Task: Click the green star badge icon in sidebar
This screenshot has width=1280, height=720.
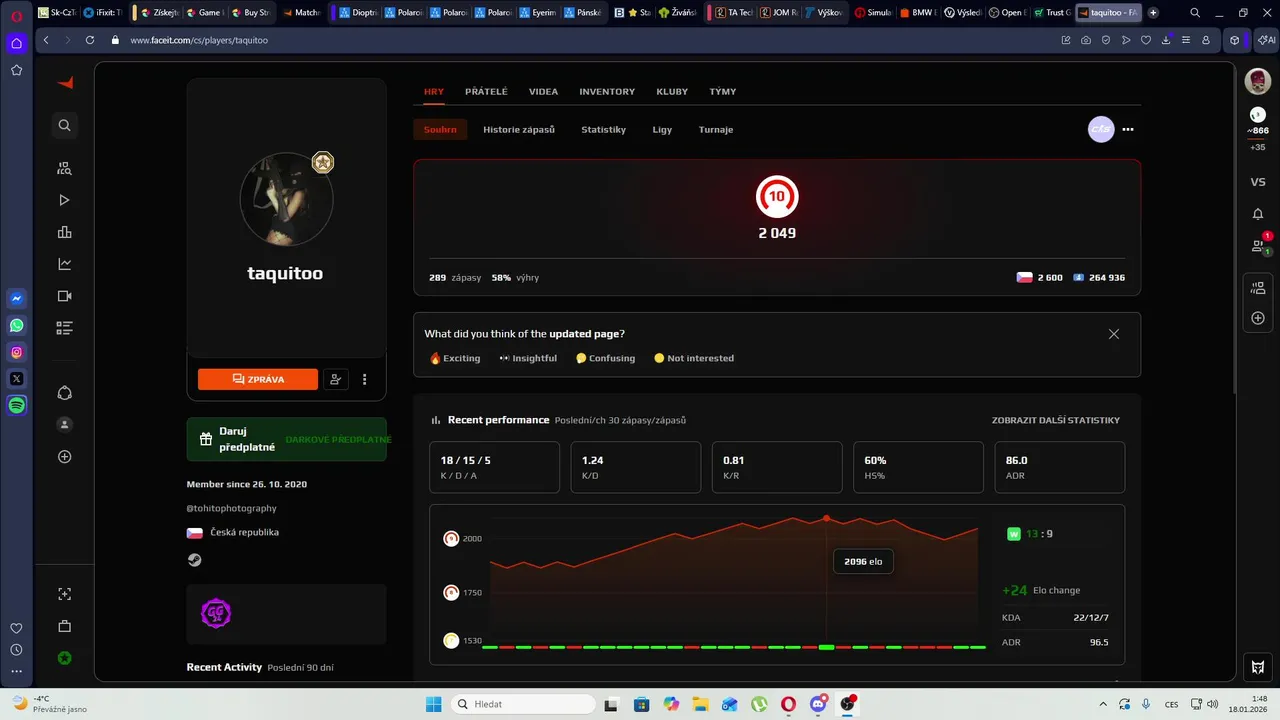Action: click(65, 658)
